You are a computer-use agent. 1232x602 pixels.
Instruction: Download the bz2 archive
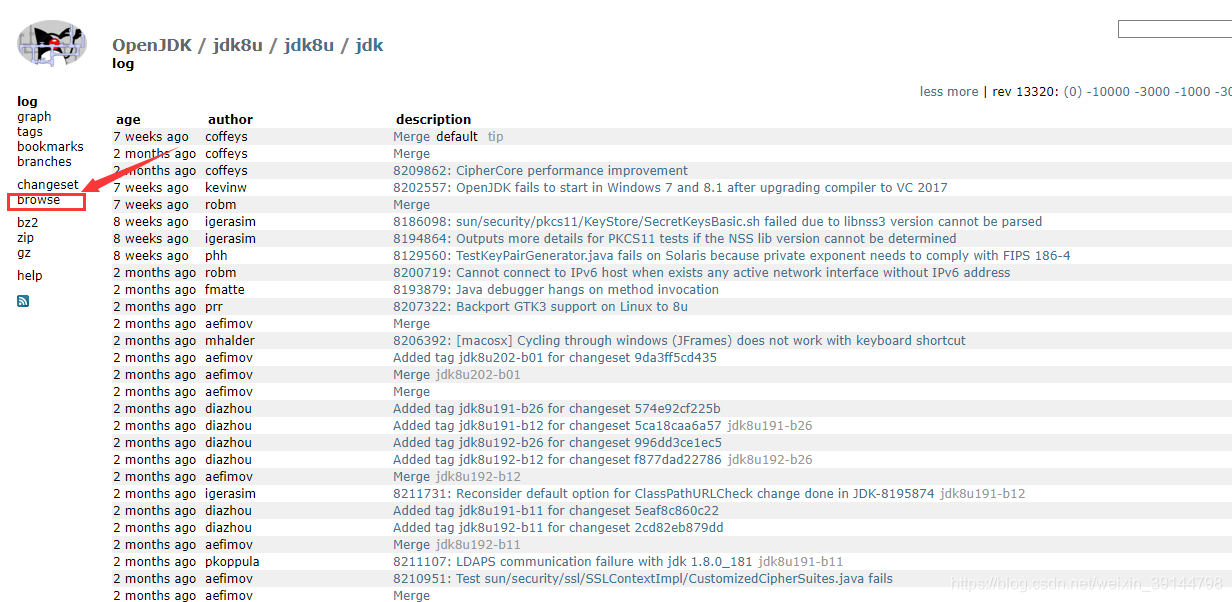click(x=27, y=223)
